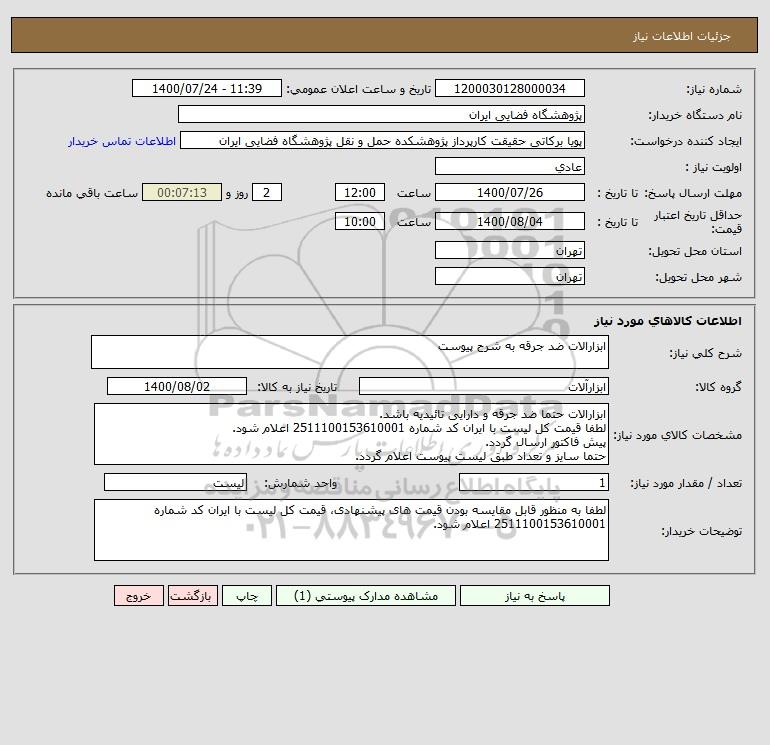Click section title اطلاعات کالاهای مورد نیاز
This screenshot has height=745, width=770.
tap(668, 321)
